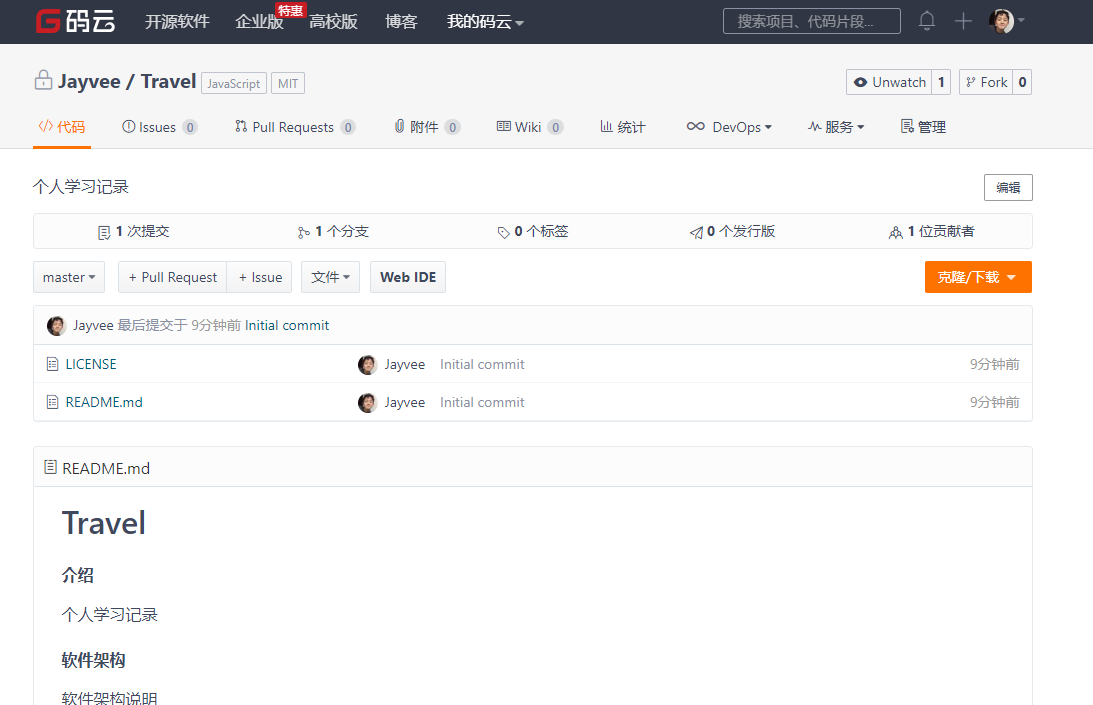Focus the 搜索项目、代码片段 search box
This screenshot has width=1093, height=705.
pyautogui.click(x=811, y=21)
